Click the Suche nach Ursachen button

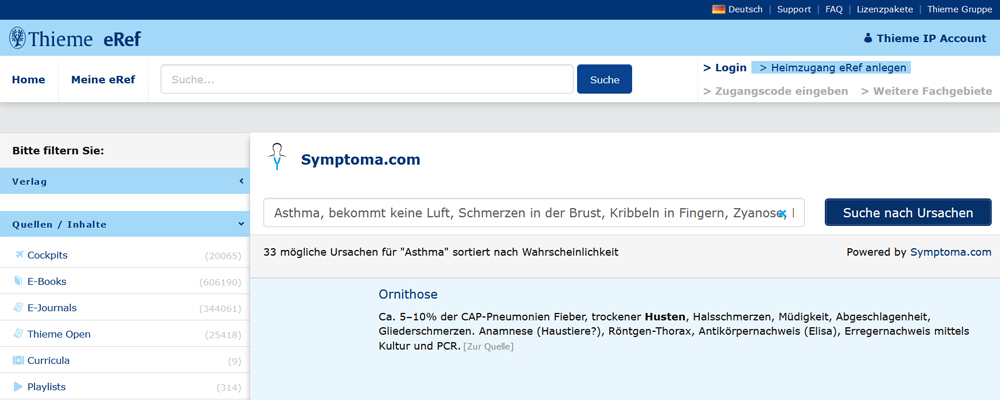point(908,212)
